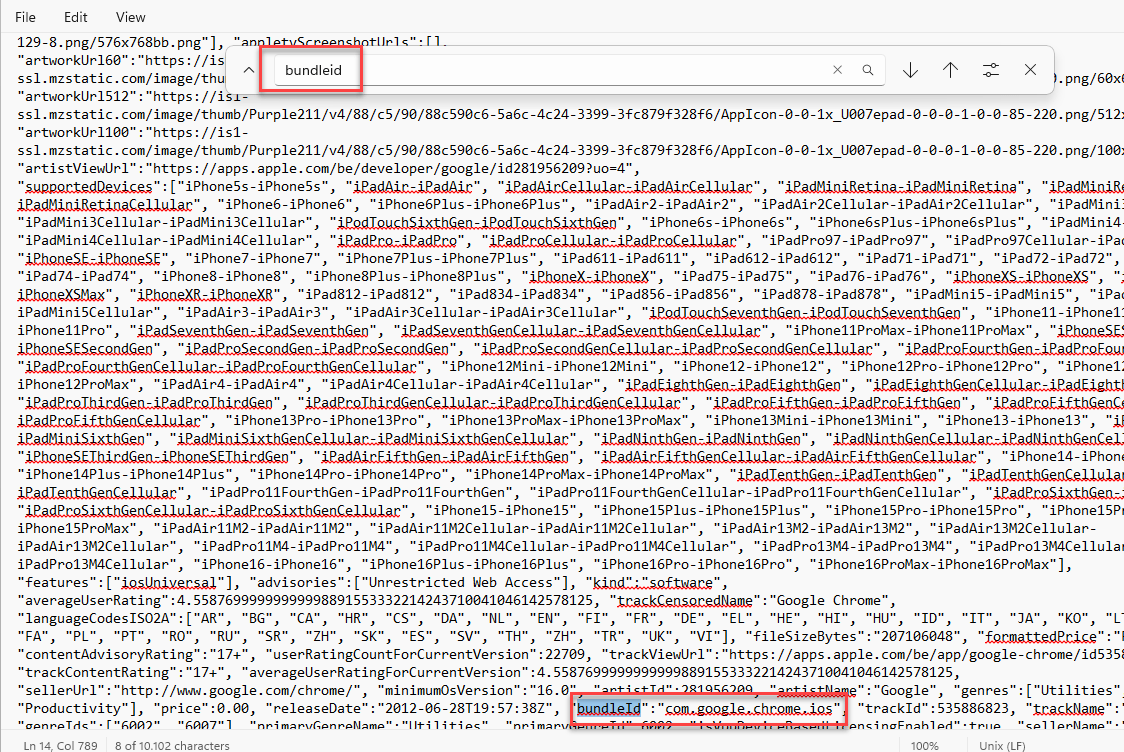
Task: Click the magnifier search icon
Action: (x=868, y=70)
